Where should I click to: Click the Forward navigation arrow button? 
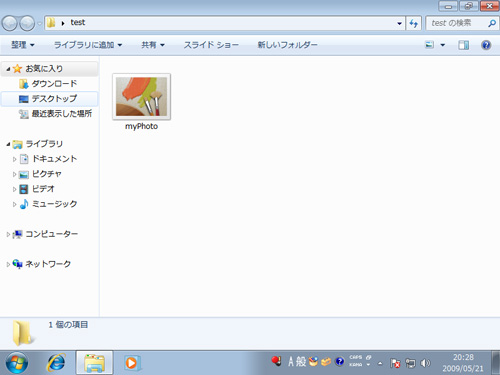[x=27, y=23]
